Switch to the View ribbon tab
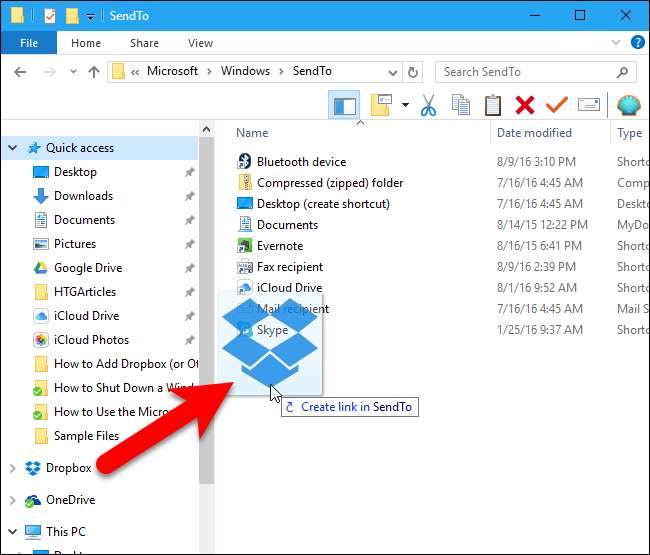 200,43
